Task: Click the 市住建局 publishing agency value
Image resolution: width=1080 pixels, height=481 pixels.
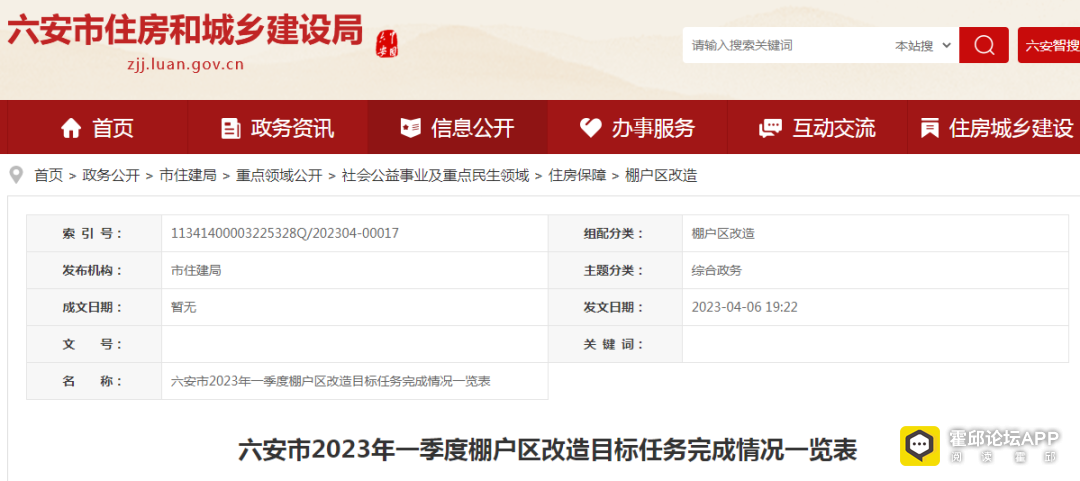Action: [196, 270]
